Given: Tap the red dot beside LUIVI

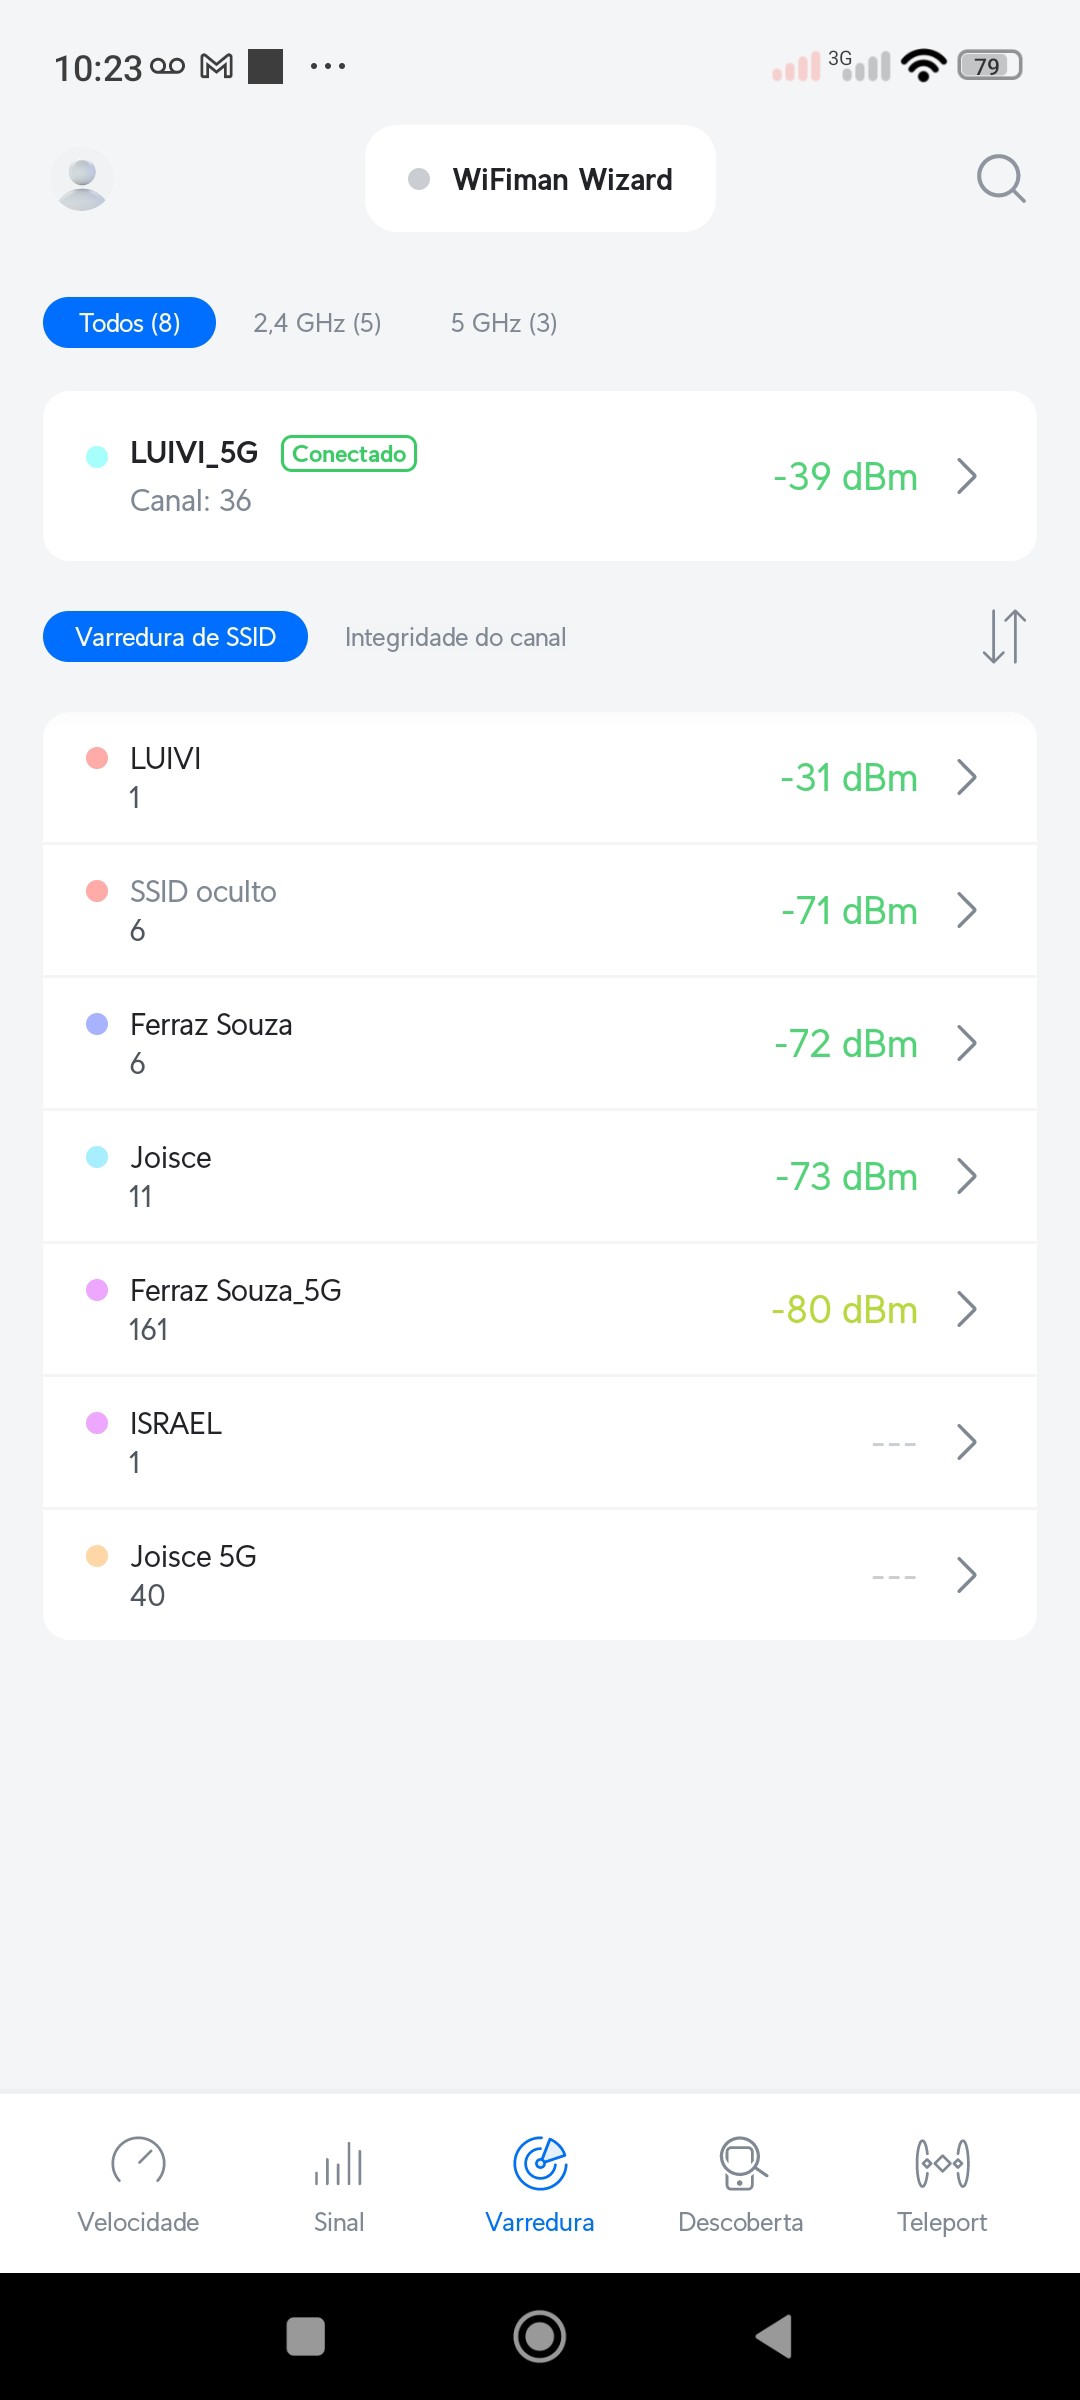Looking at the screenshot, I should [x=97, y=758].
